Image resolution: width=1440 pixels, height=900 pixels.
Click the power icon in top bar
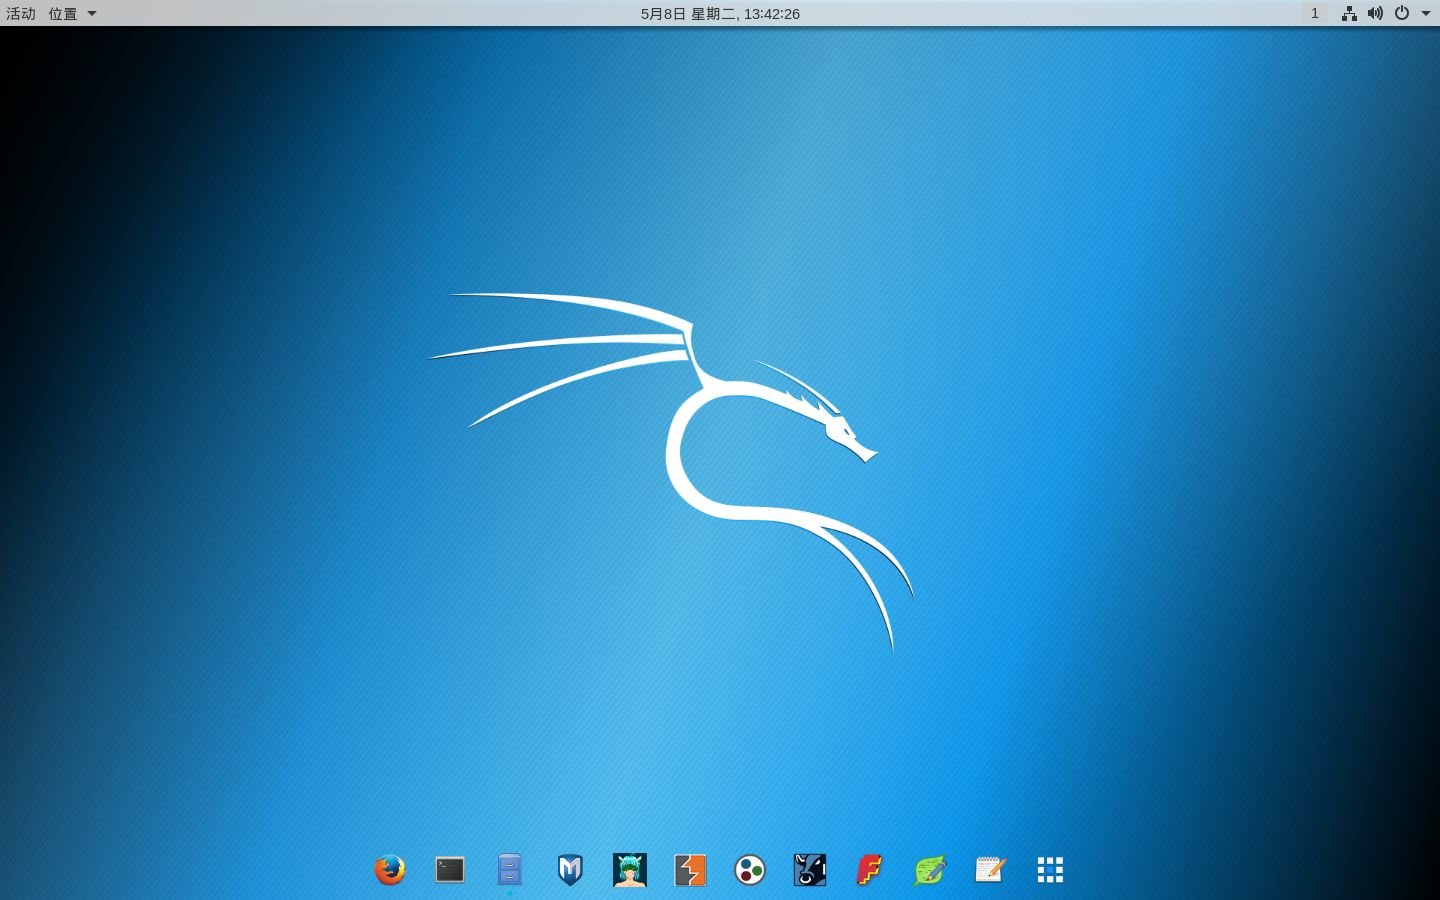point(1402,13)
